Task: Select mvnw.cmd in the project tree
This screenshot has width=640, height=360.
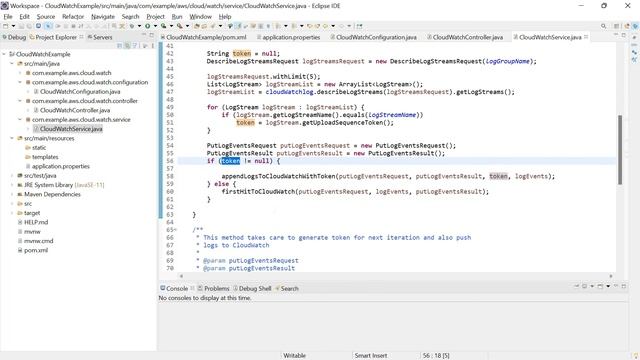Action: [x=38, y=241]
